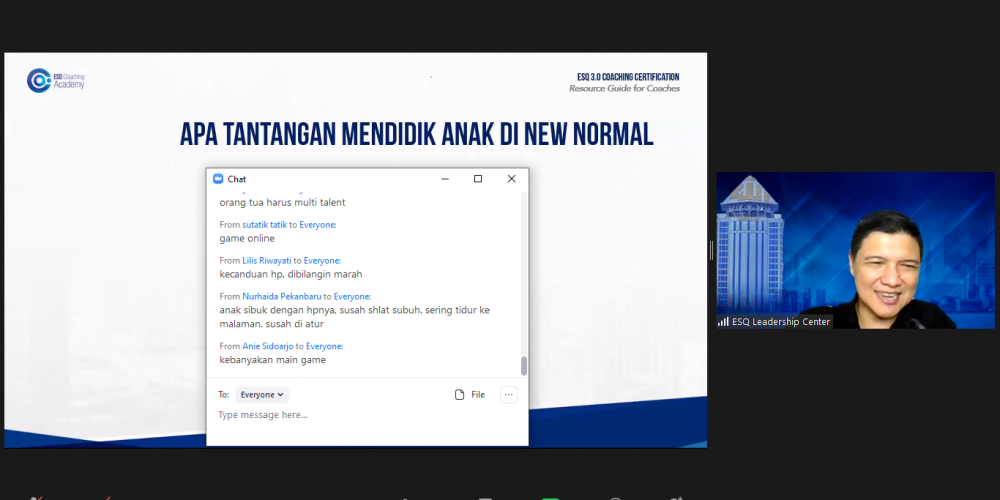Click the signal strength icon beside ESQ Leadership Center
The height and width of the screenshot is (500, 1000).
[723, 322]
